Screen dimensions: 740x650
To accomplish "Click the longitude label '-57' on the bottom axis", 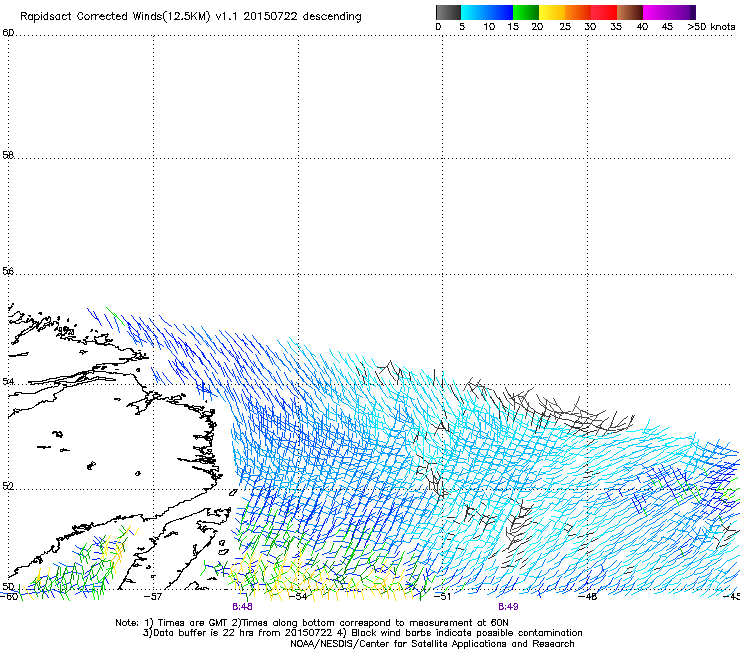I will pos(153,597).
